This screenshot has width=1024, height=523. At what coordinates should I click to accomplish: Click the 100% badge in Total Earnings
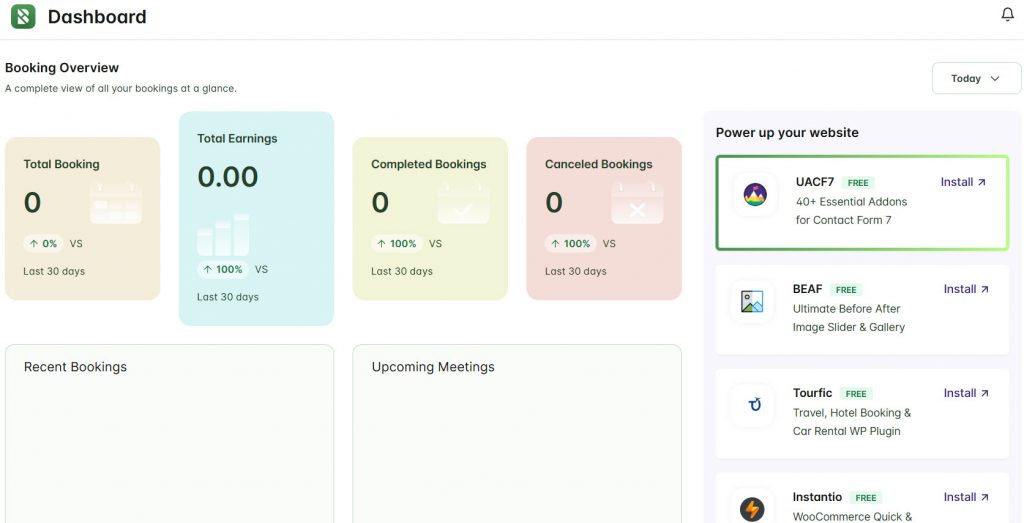click(x=222, y=269)
